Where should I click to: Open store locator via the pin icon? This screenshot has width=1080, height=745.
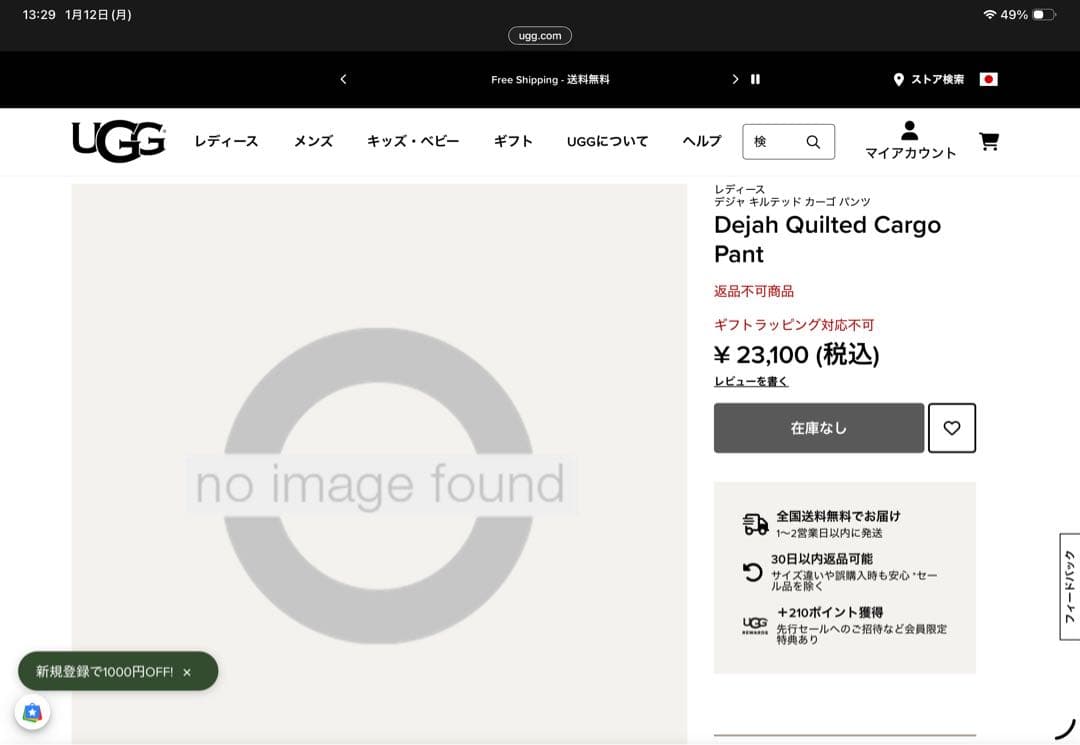pyautogui.click(x=899, y=79)
